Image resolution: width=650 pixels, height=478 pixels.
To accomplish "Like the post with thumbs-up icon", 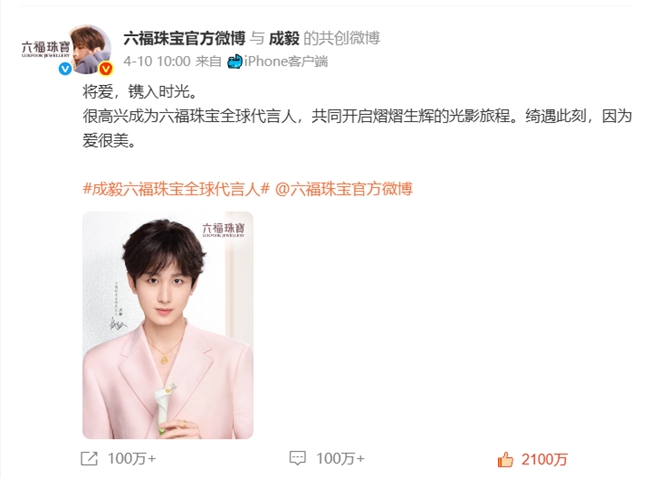I will tap(505, 459).
